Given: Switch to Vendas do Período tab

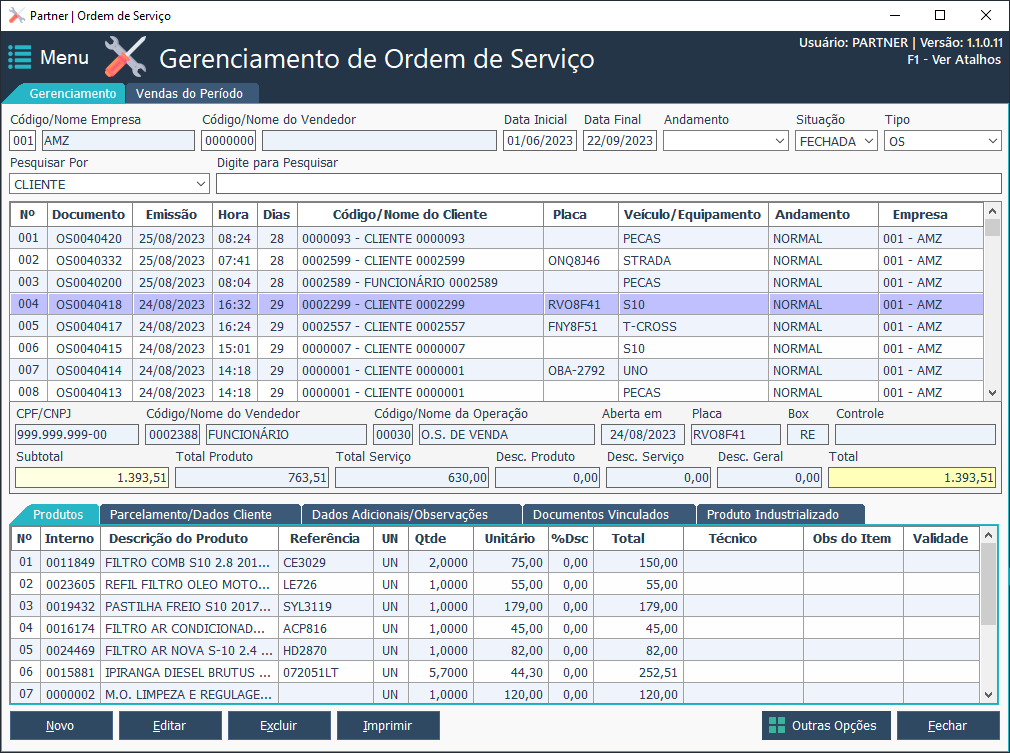Looking at the screenshot, I should 189,93.
